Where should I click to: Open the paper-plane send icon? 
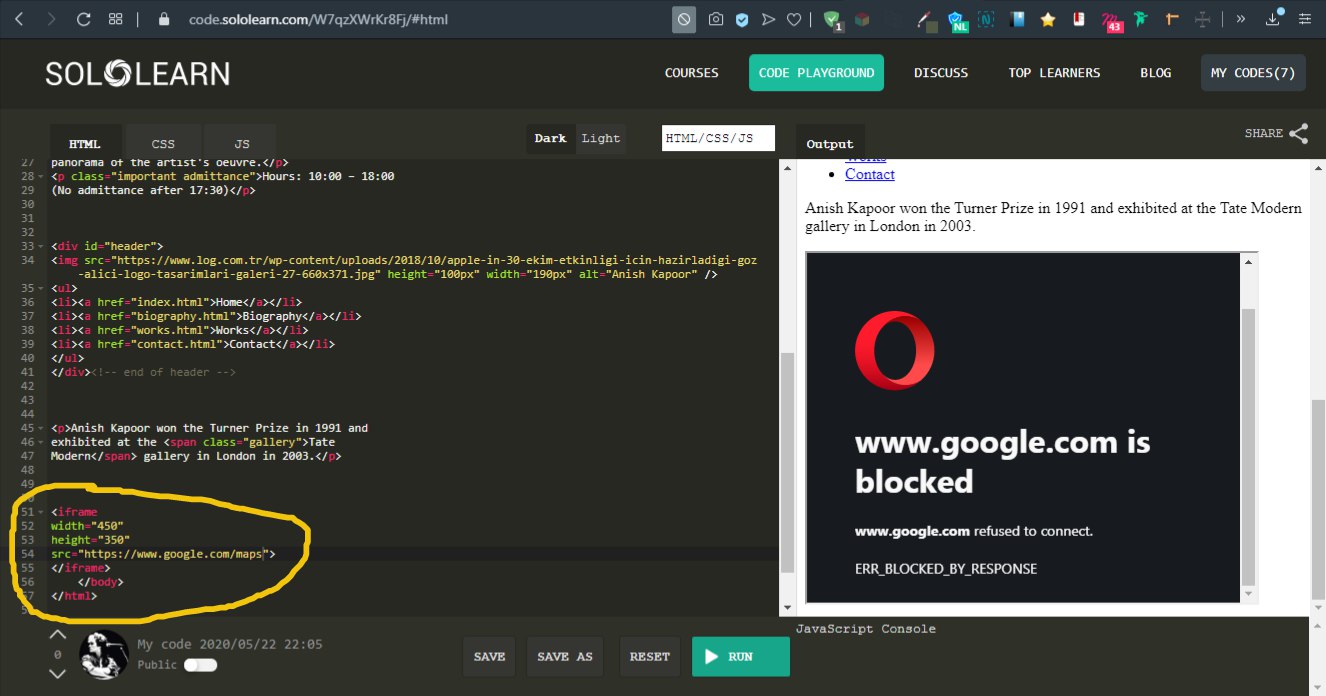pyautogui.click(x=768, y=19)
